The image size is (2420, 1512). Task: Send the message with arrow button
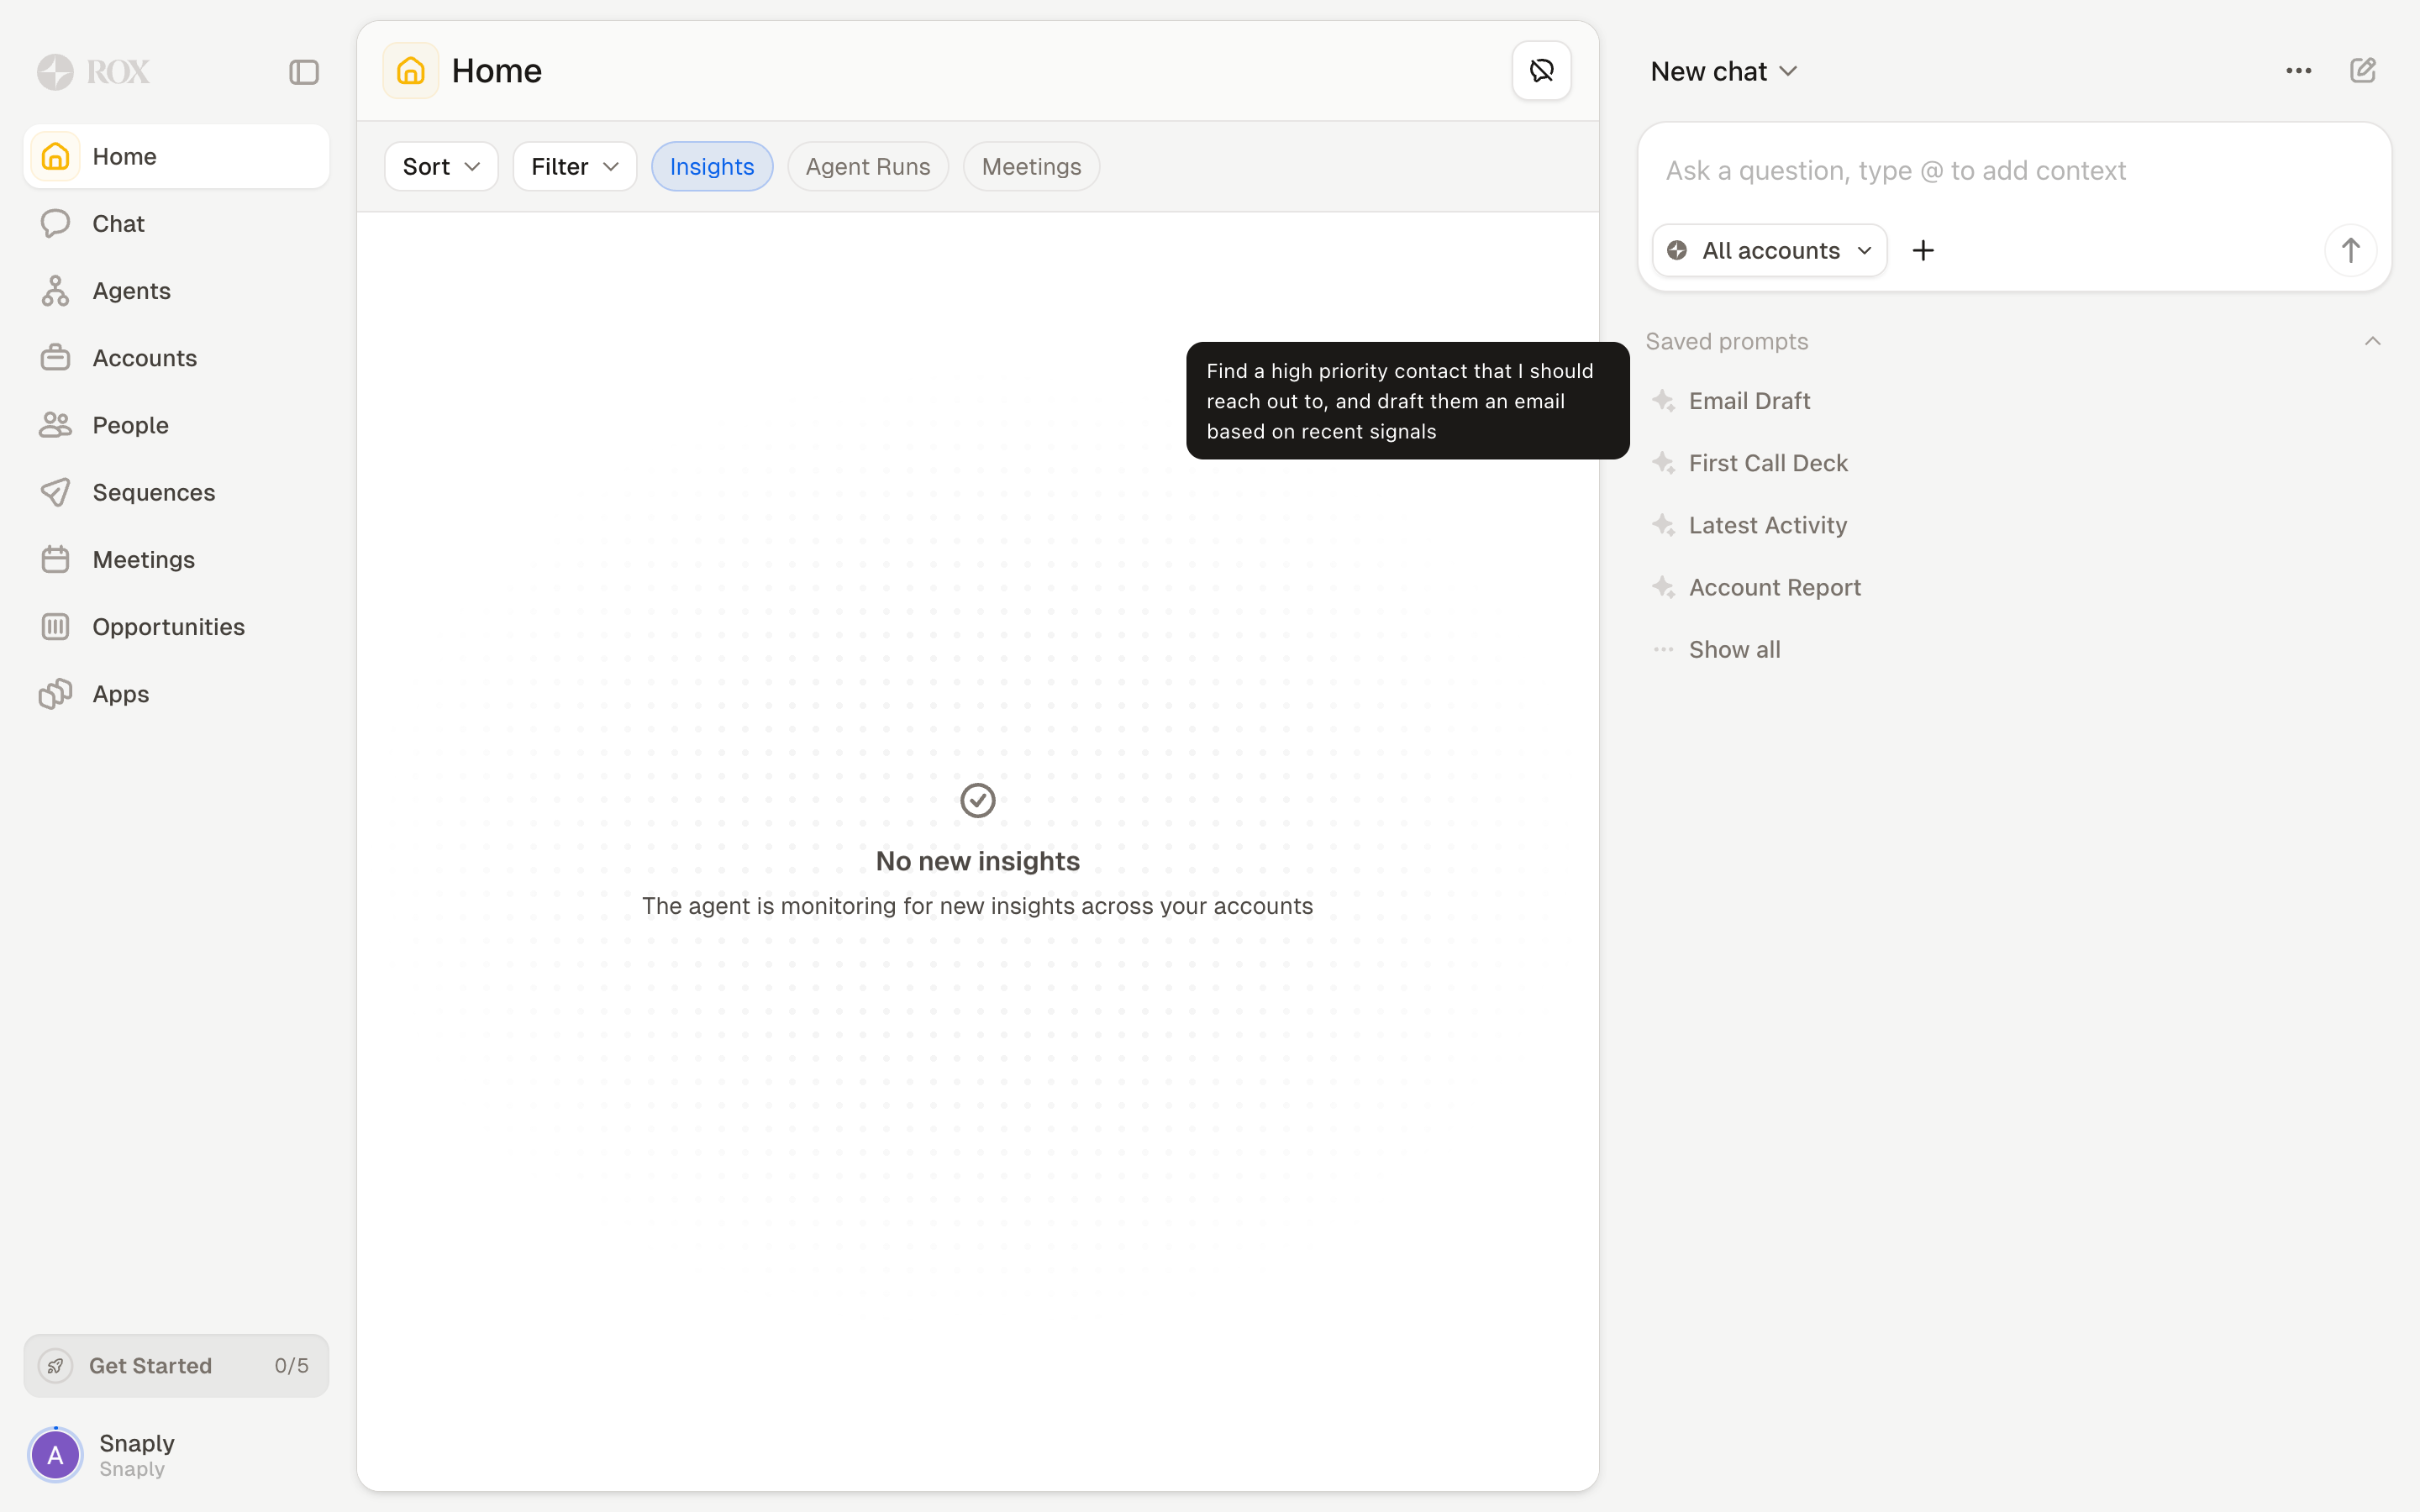coord(2350,250)
